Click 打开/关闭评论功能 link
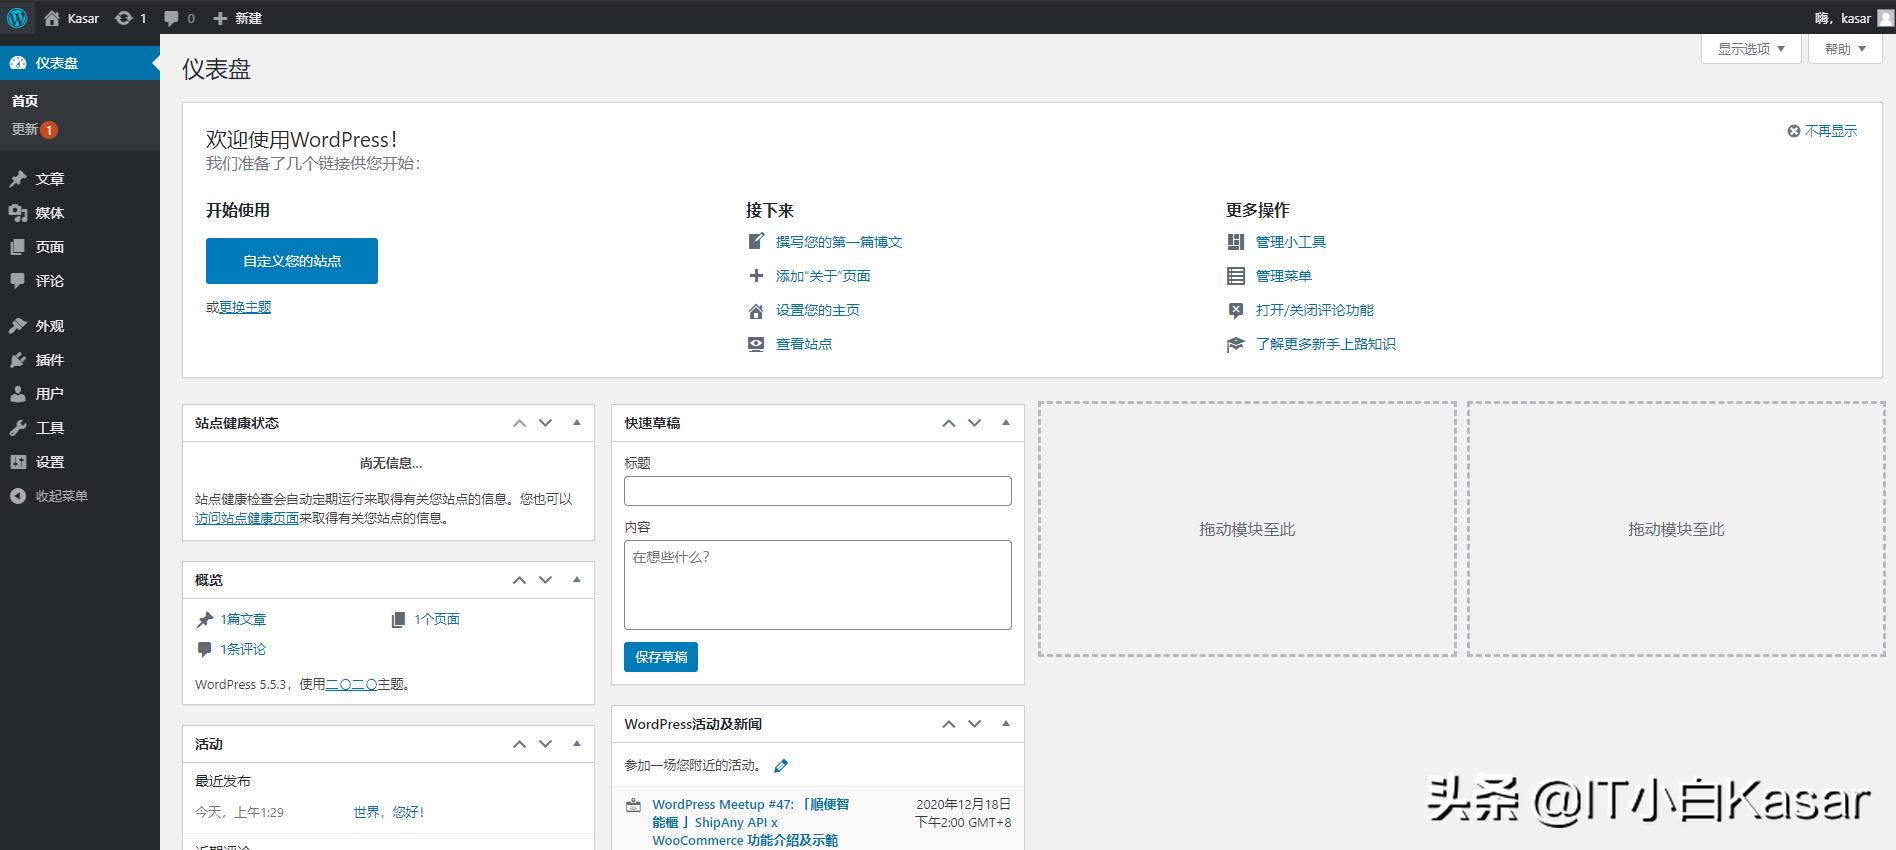This screenshot has height=850, width=1896. pos(1315,310)
